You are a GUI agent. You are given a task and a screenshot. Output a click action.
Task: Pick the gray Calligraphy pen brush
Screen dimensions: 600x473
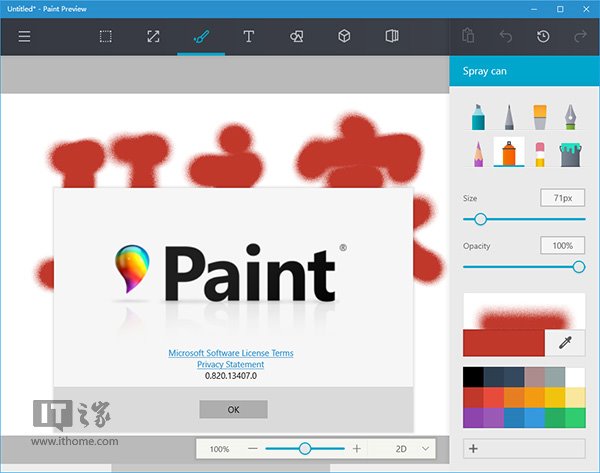(x=509, y=117)
